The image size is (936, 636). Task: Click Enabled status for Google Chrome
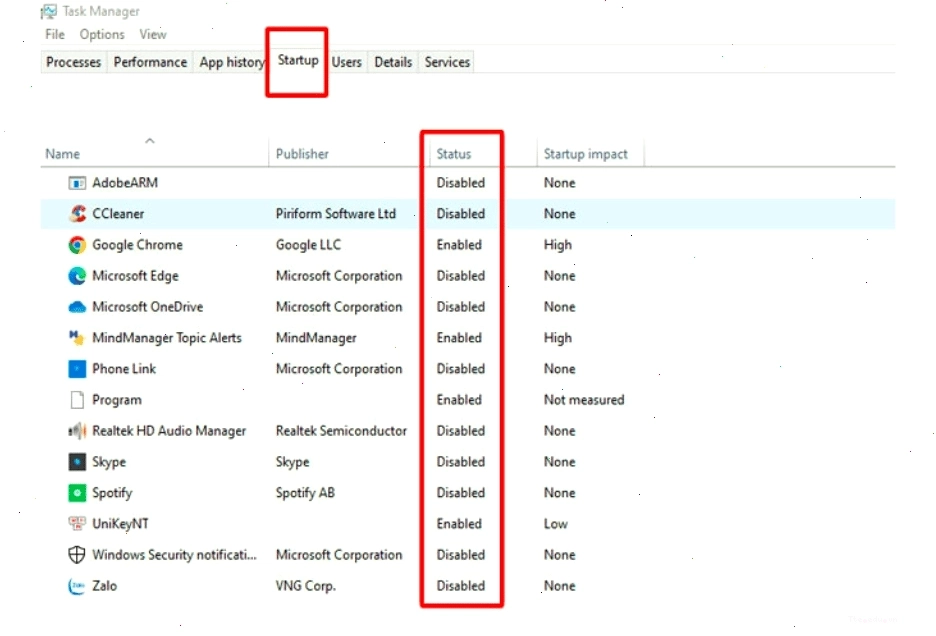(459, 245)
